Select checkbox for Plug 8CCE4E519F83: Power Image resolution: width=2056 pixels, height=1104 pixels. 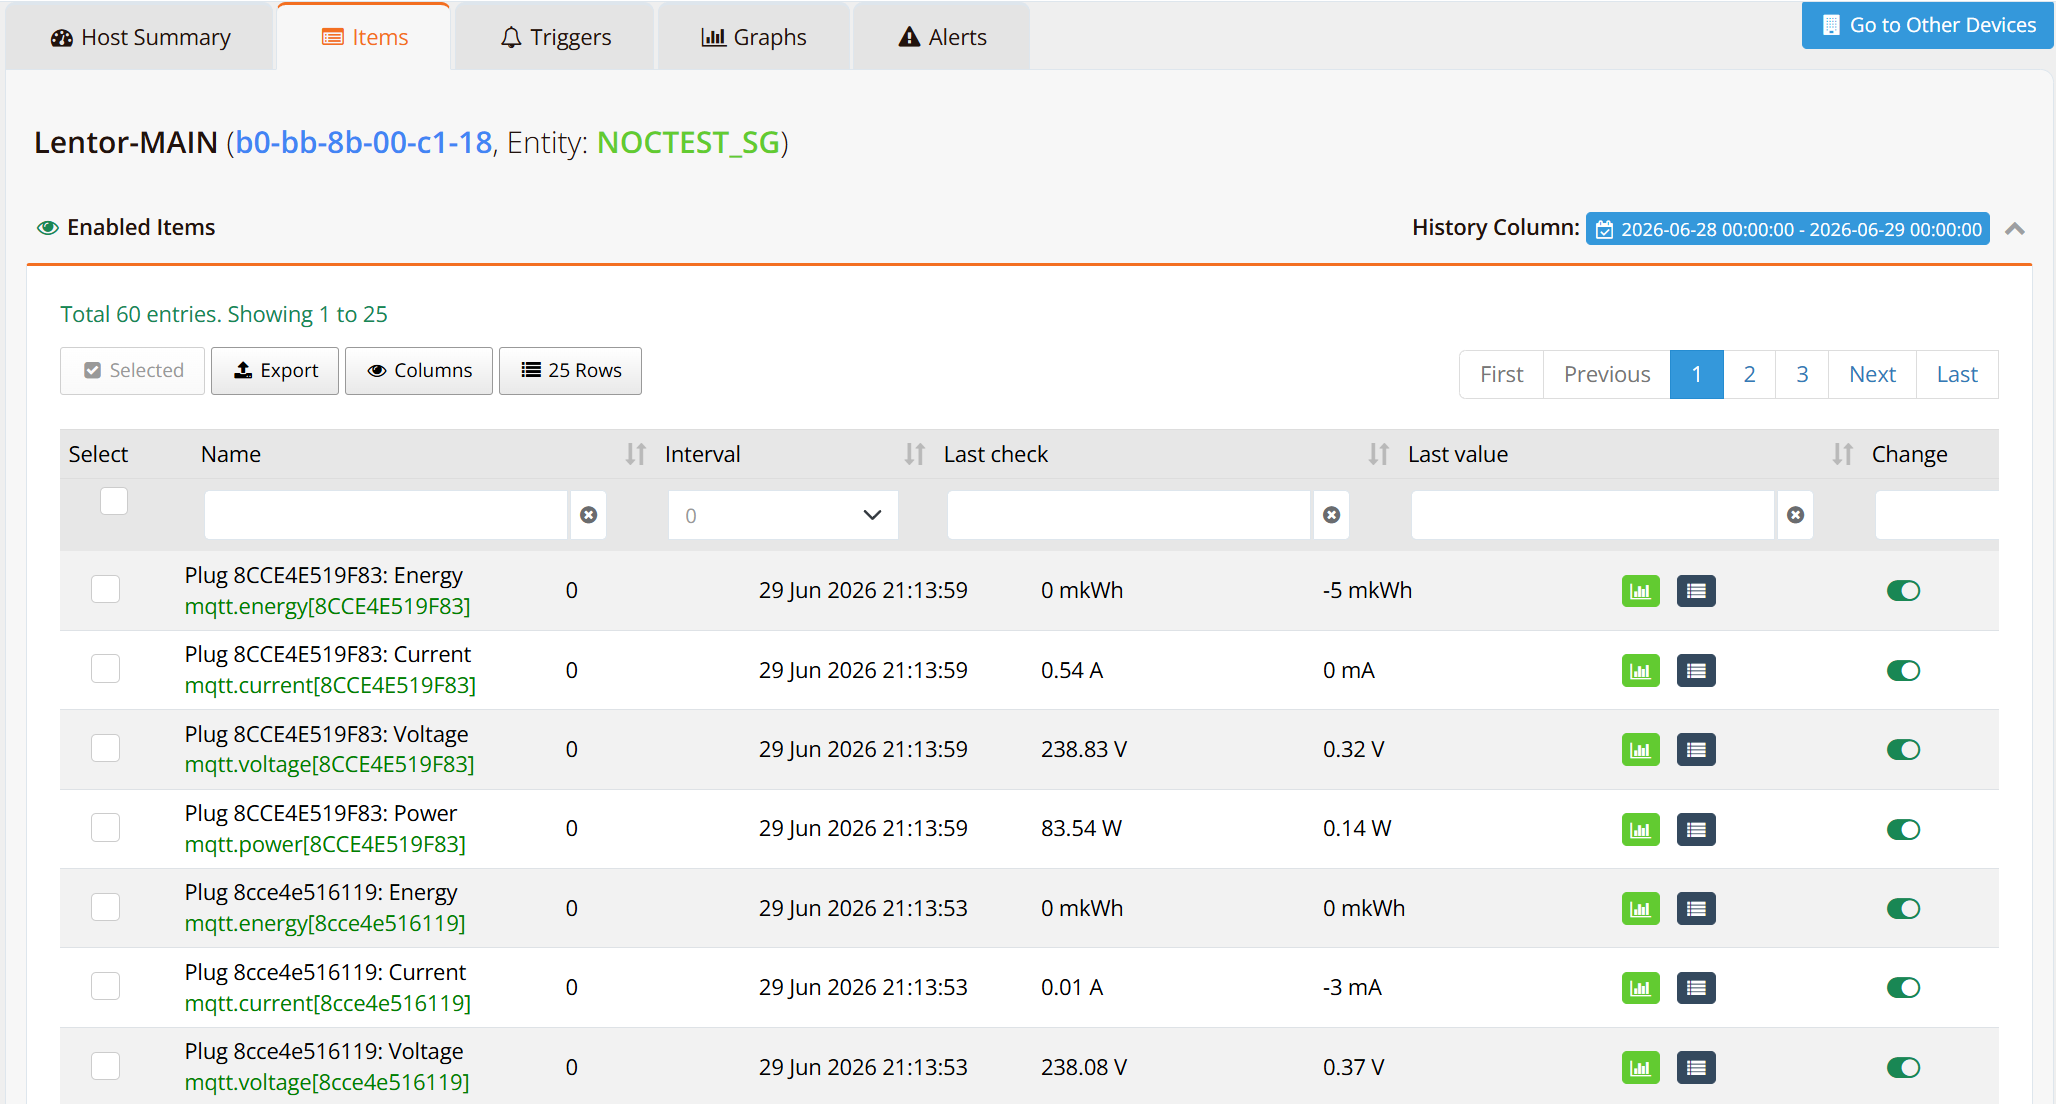click(x=105, y=827)
